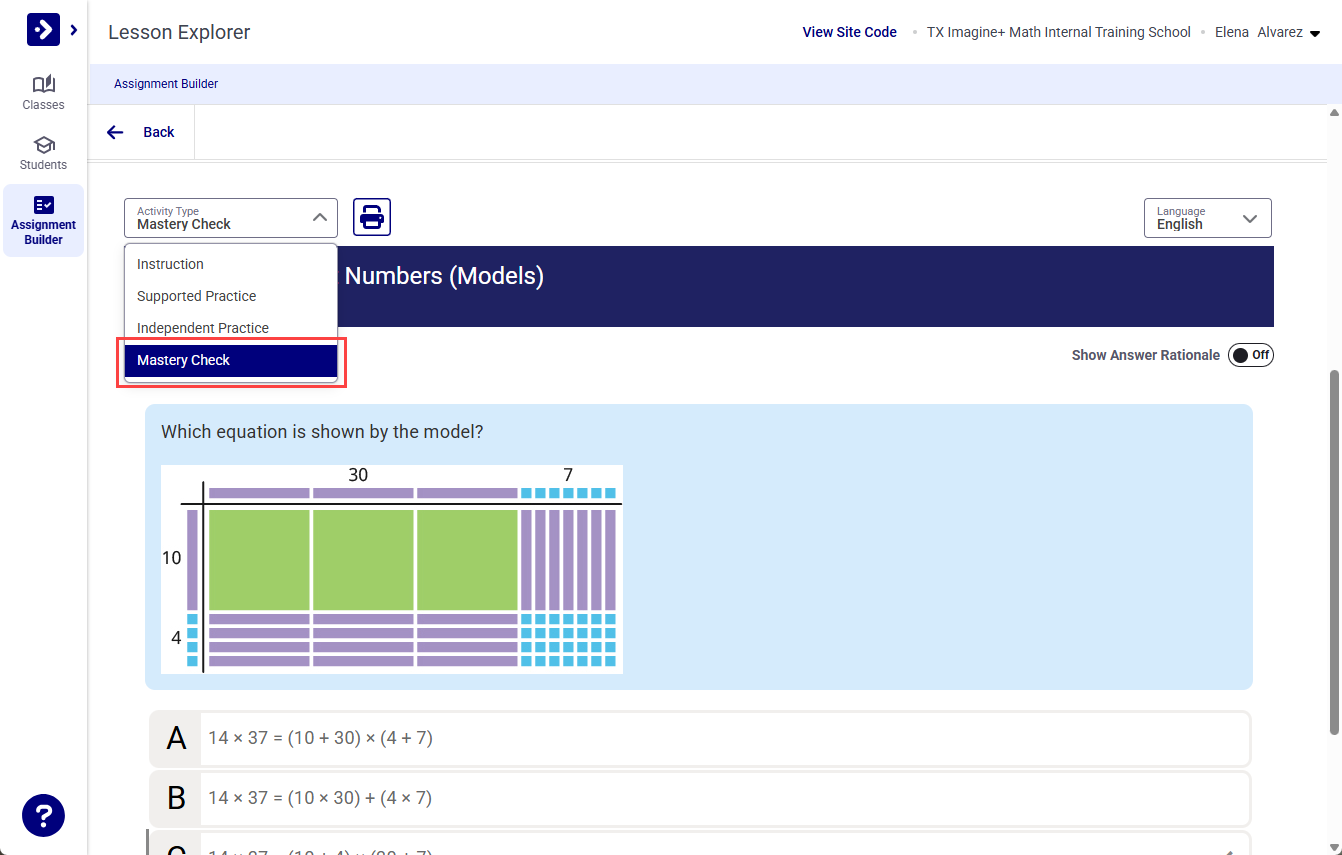Screen dimensions: 1342x855
Task: Turn on Show Answer Rationale
Action: pyautogui.click(x=1250, y=355)
